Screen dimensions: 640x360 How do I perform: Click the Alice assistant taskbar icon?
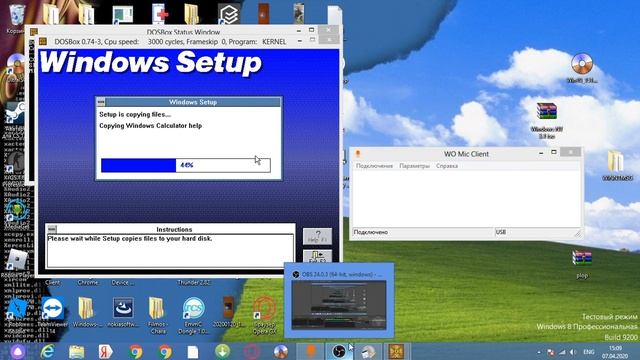coord(18,351)
